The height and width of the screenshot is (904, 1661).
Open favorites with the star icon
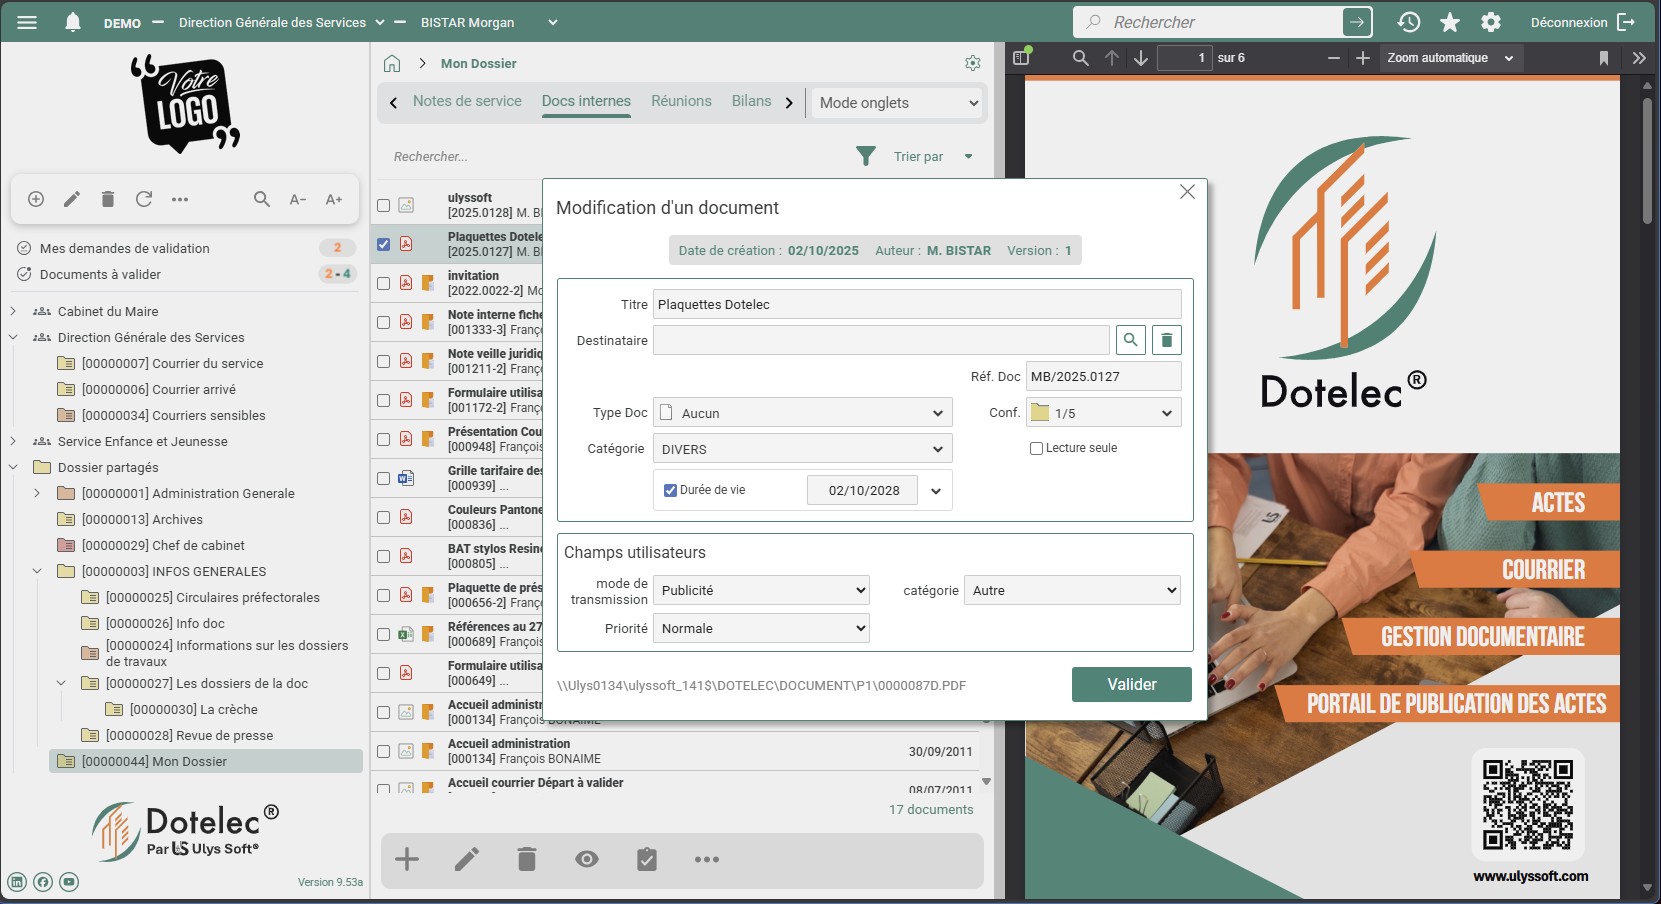pyautogui.click(x=1449, y=22)
